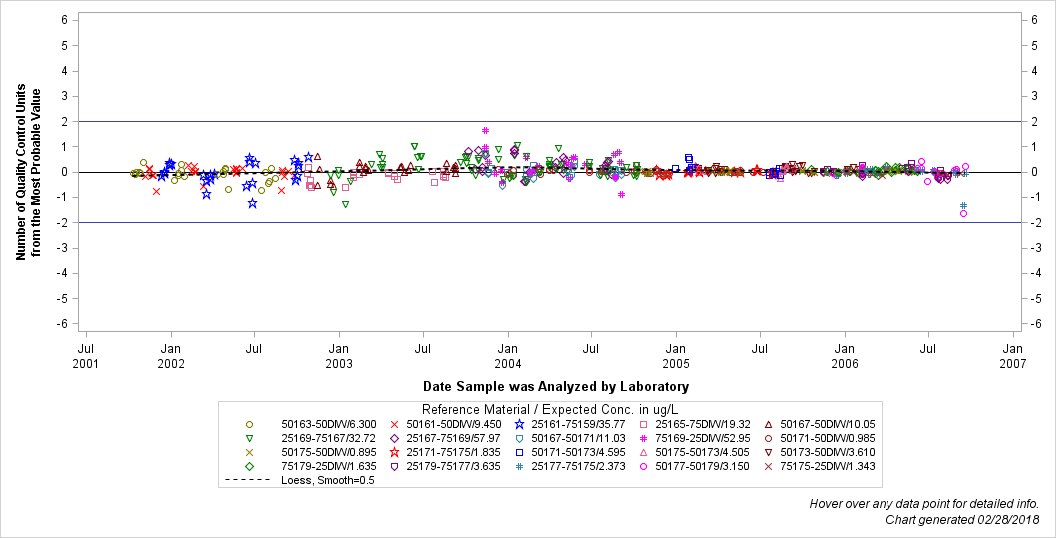Image resolution: width=1056 pixels, height=538 pixels.
Task: Click the magenta circle outlier near -1.6 in 2006
Action: tap(963, 213)
